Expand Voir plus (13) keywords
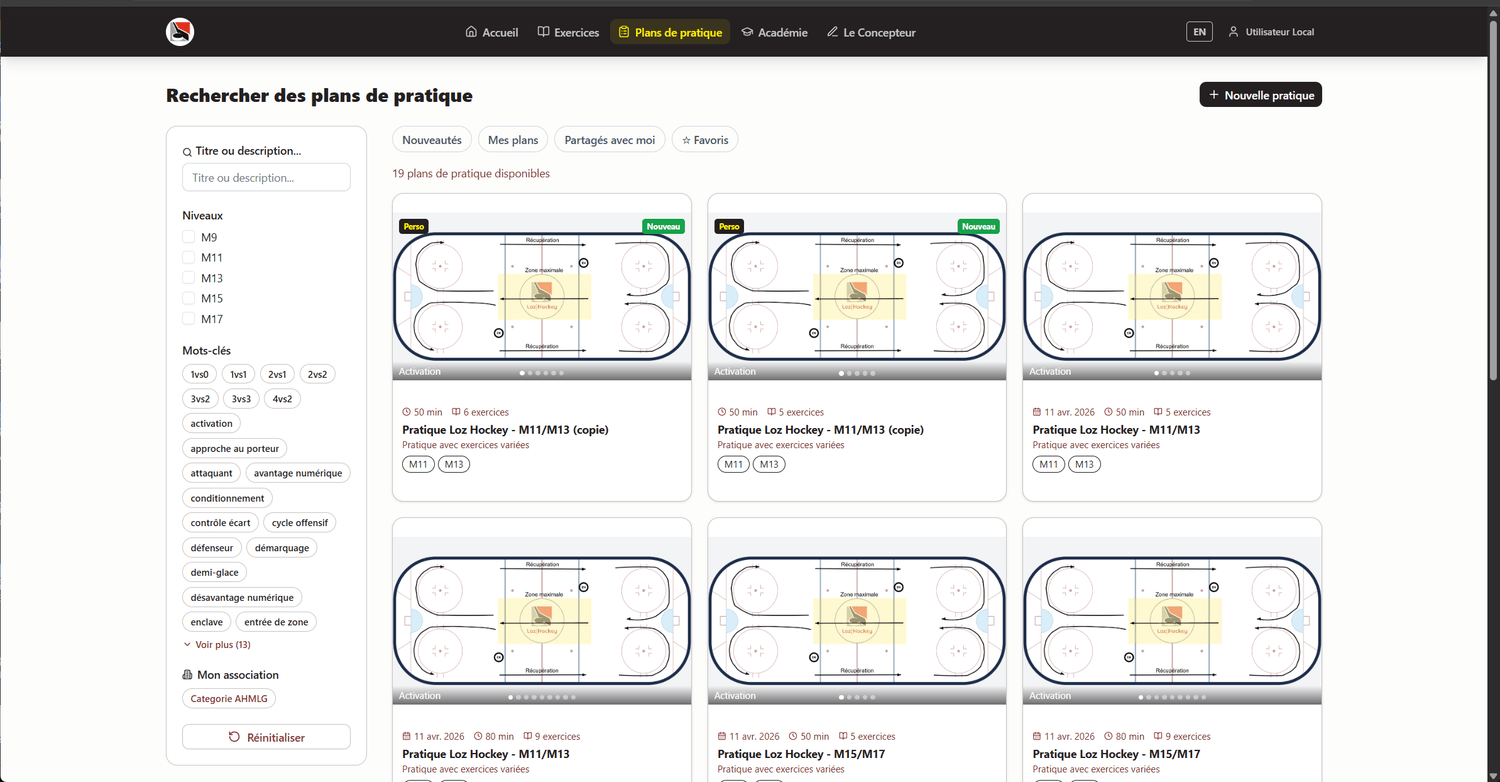 click(217, 645)
